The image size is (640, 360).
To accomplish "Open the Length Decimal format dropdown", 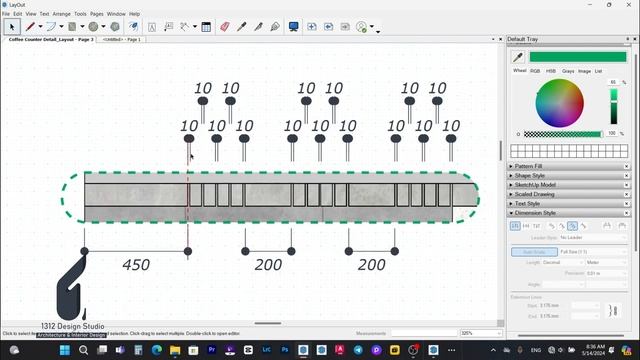I will (x=562, y=263).
